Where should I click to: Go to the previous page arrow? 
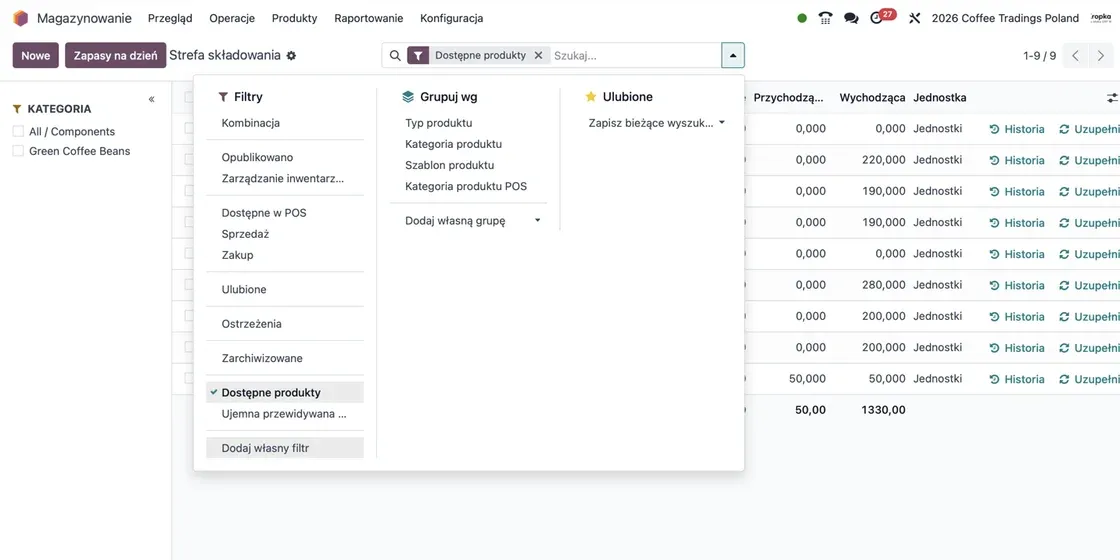(x=1075, y=56)
